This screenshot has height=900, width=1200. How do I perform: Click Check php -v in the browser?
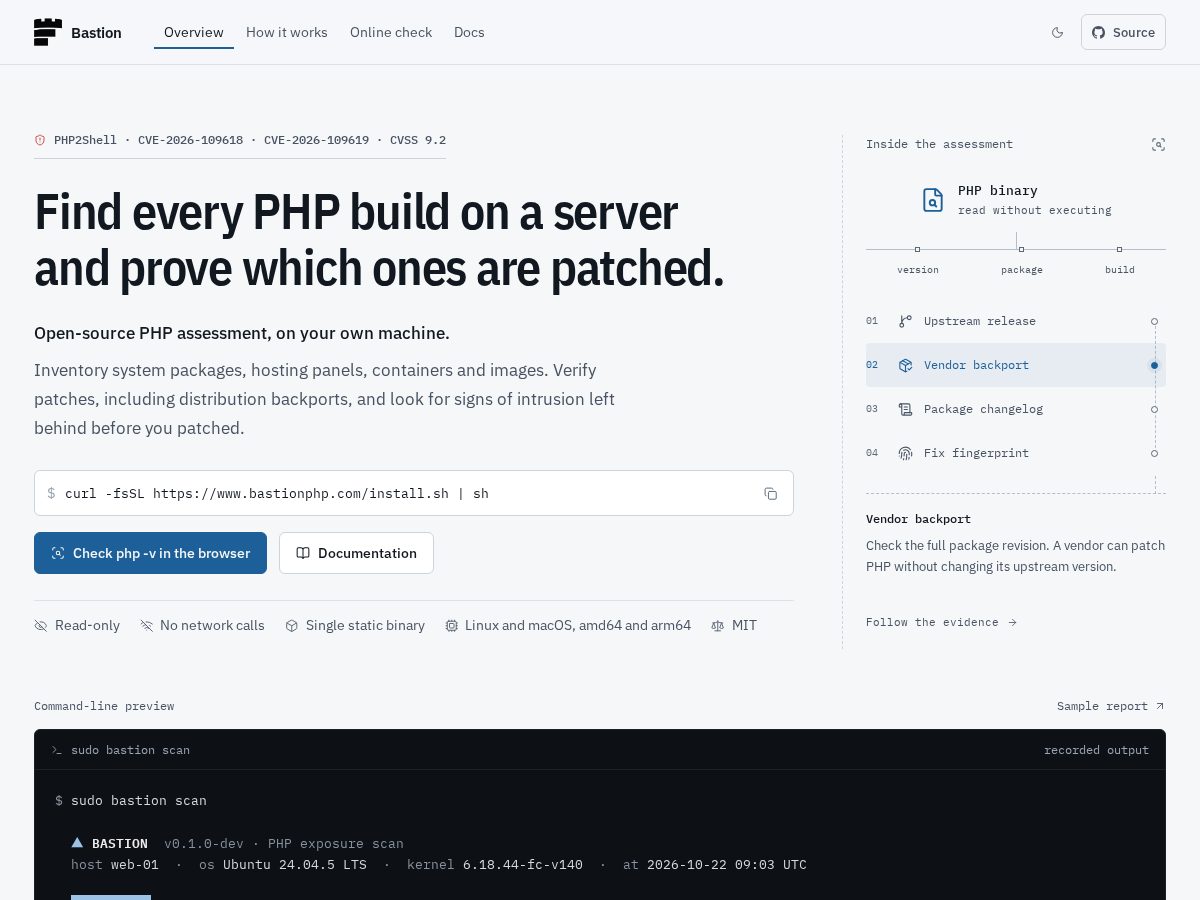[x=150, y=553]
